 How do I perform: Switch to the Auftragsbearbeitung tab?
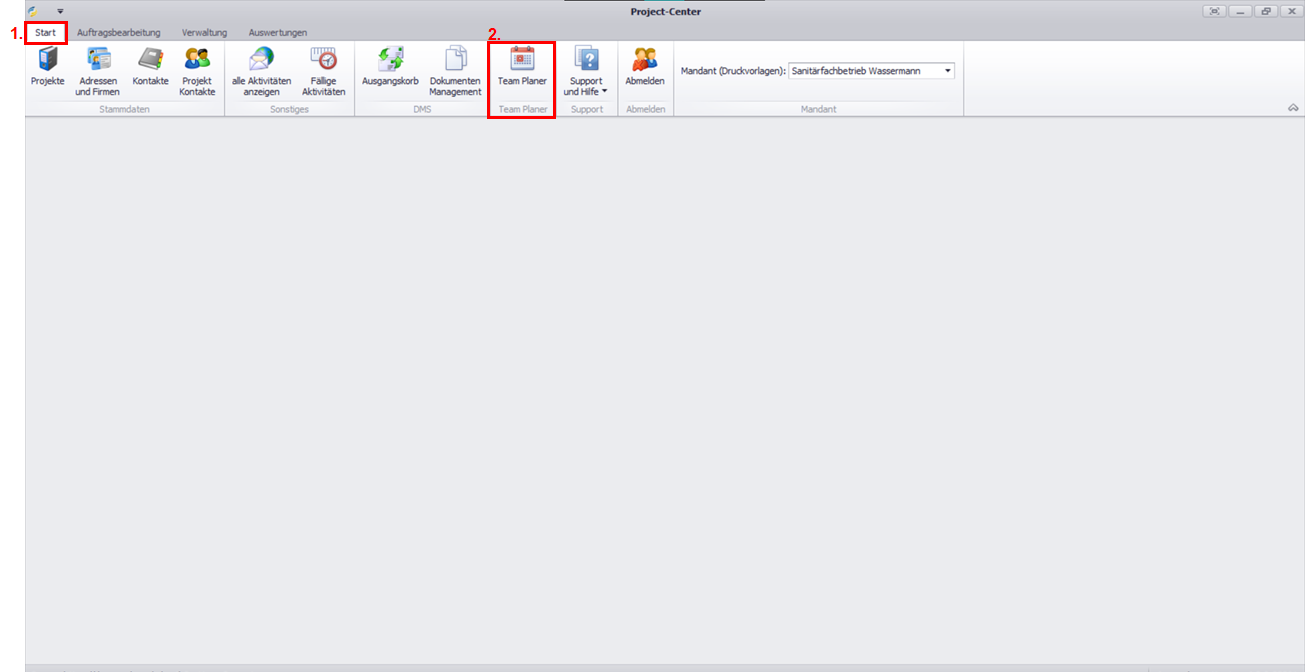[x=118, y=33]
